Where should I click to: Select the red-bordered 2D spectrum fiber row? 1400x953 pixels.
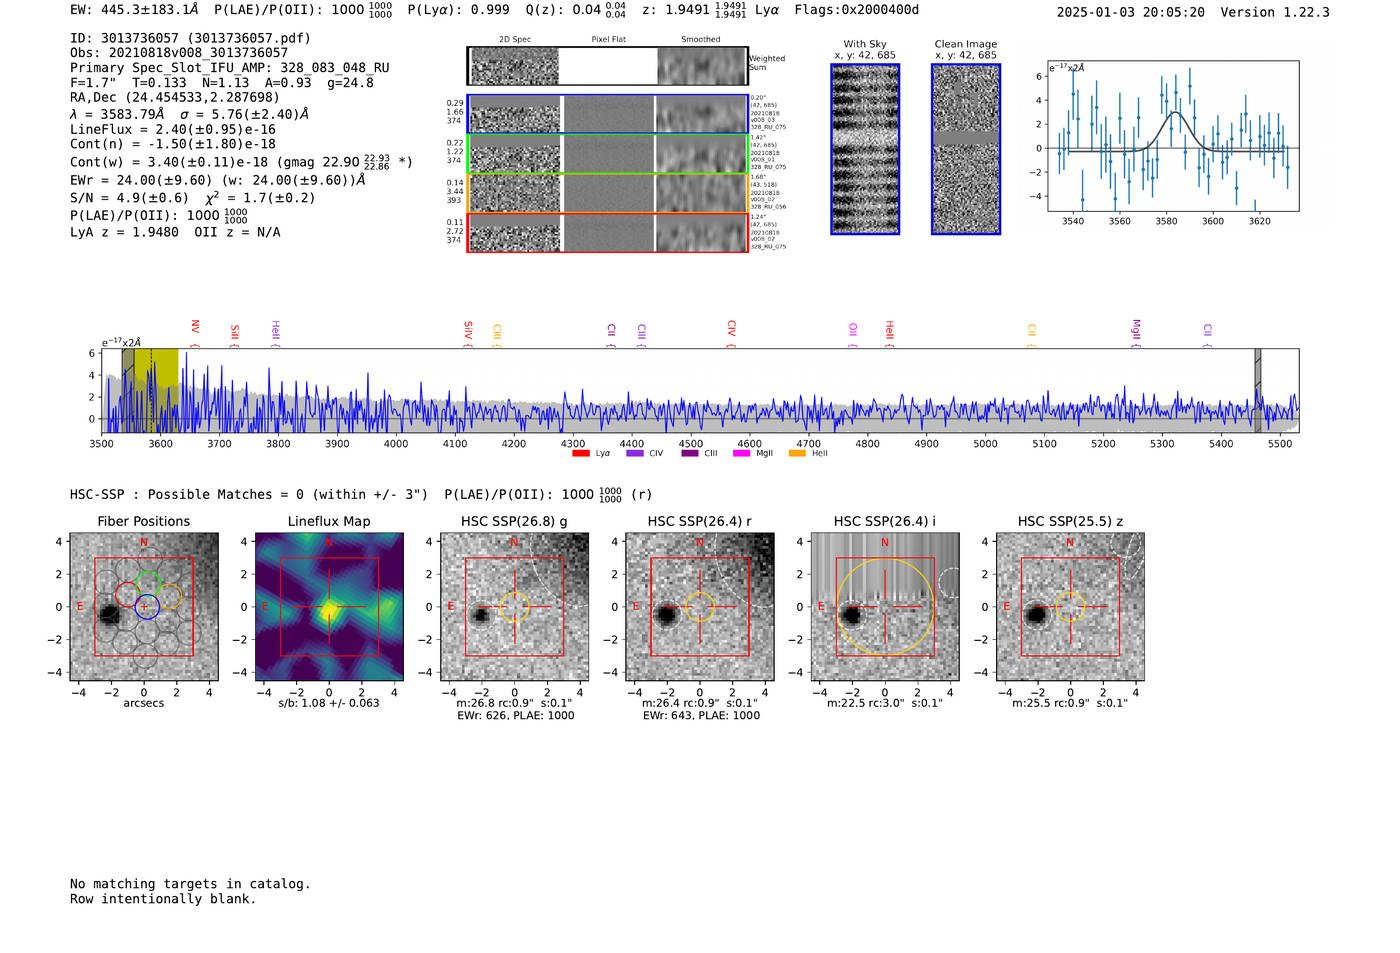(608, 233)
